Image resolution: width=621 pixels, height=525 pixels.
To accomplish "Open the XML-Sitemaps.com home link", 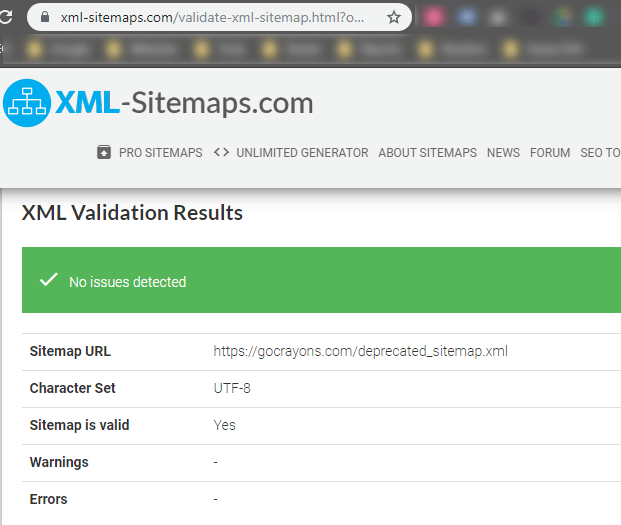I will coord(184,103).
